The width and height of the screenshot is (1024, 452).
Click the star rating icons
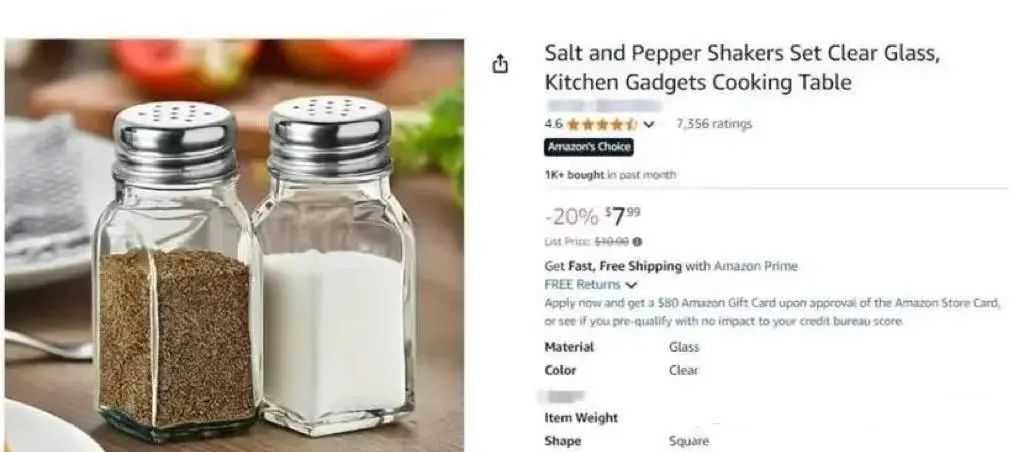[601, 124]
